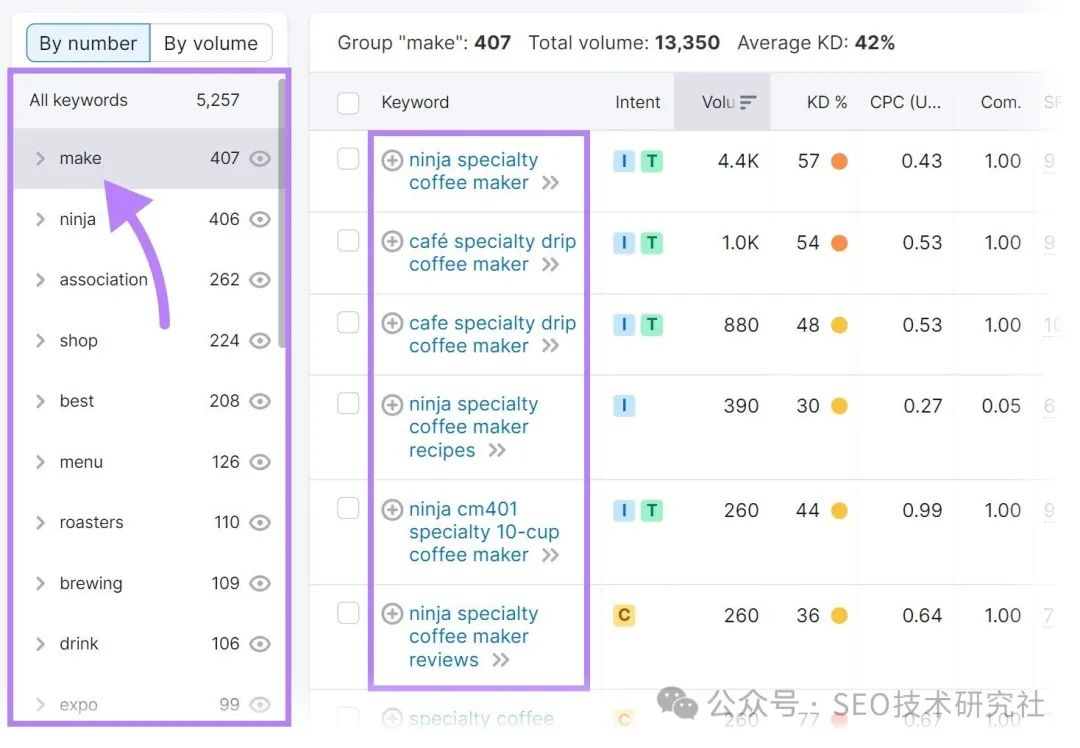Check the select-all checkbox in table header
The width and height of the screenshot is (1080, 748).
(348, 102)
